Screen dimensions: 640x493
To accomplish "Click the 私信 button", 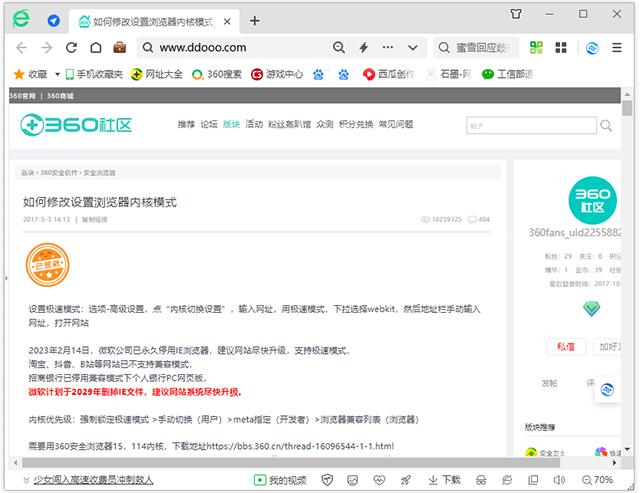I will click(x=565, y=346).
